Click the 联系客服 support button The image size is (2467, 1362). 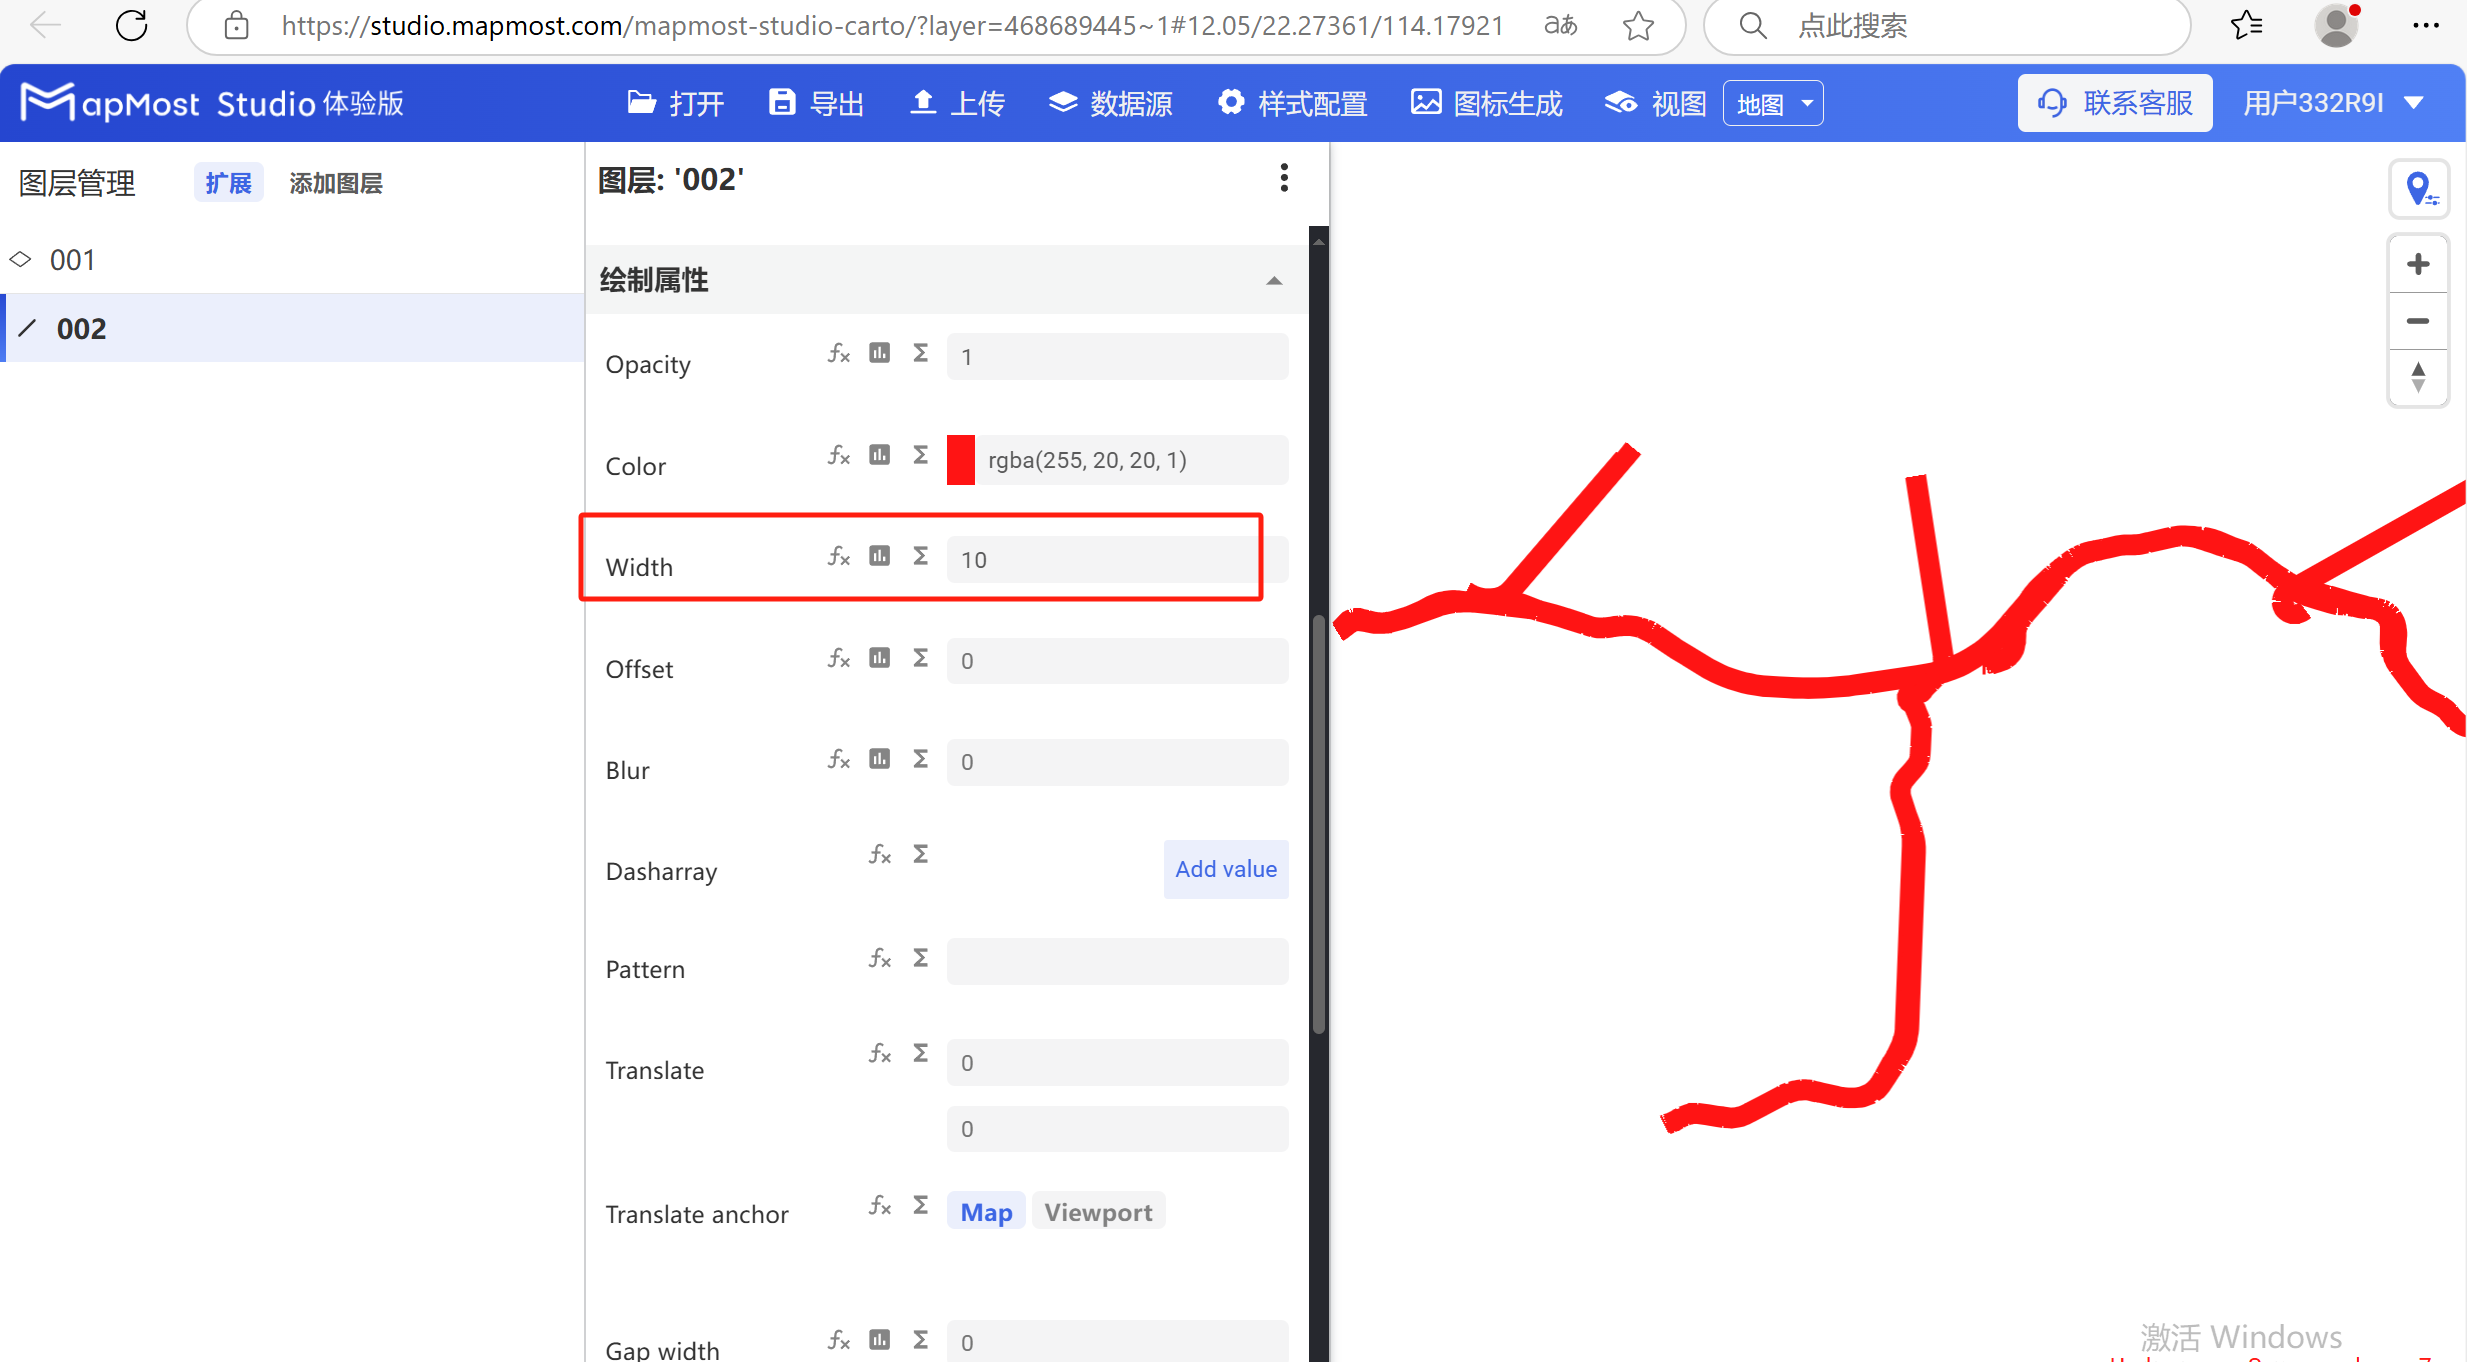(2114, 102)
